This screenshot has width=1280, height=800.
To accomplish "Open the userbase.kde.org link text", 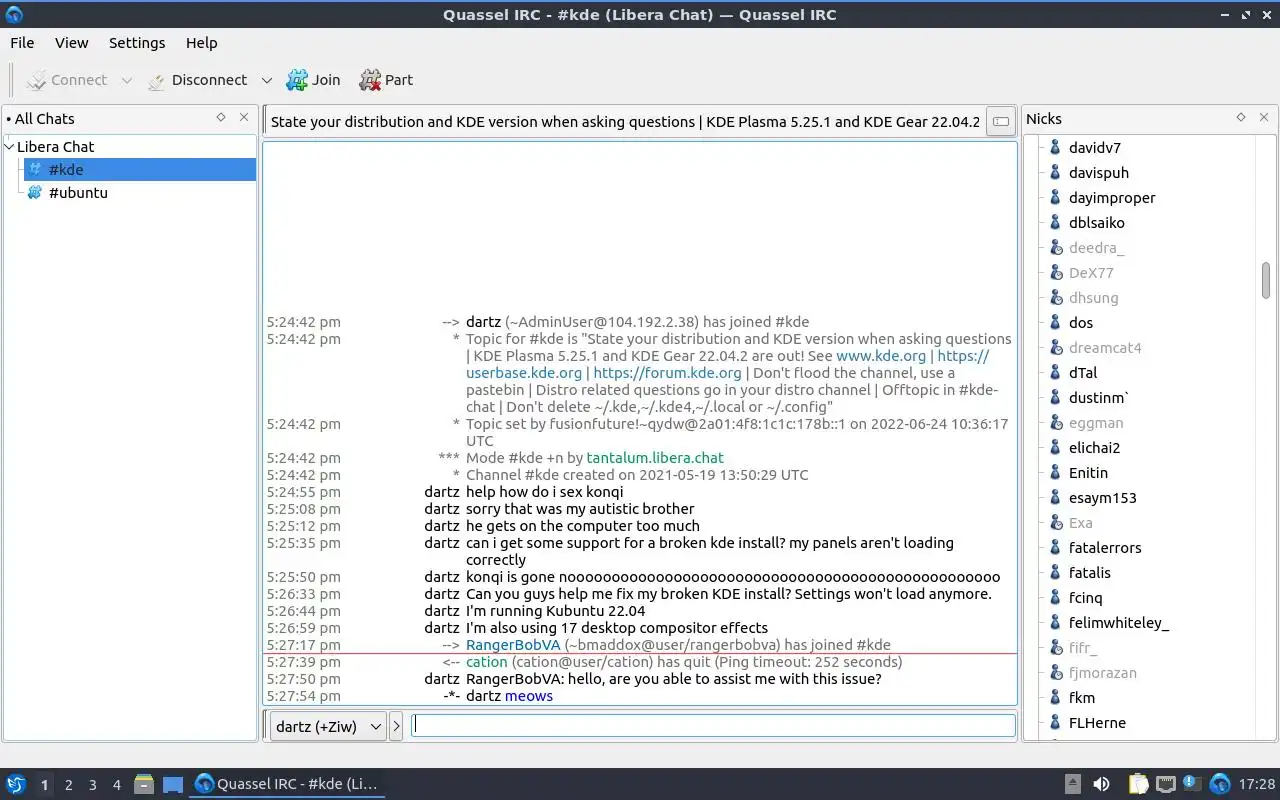I will click(x=524, y=373).
